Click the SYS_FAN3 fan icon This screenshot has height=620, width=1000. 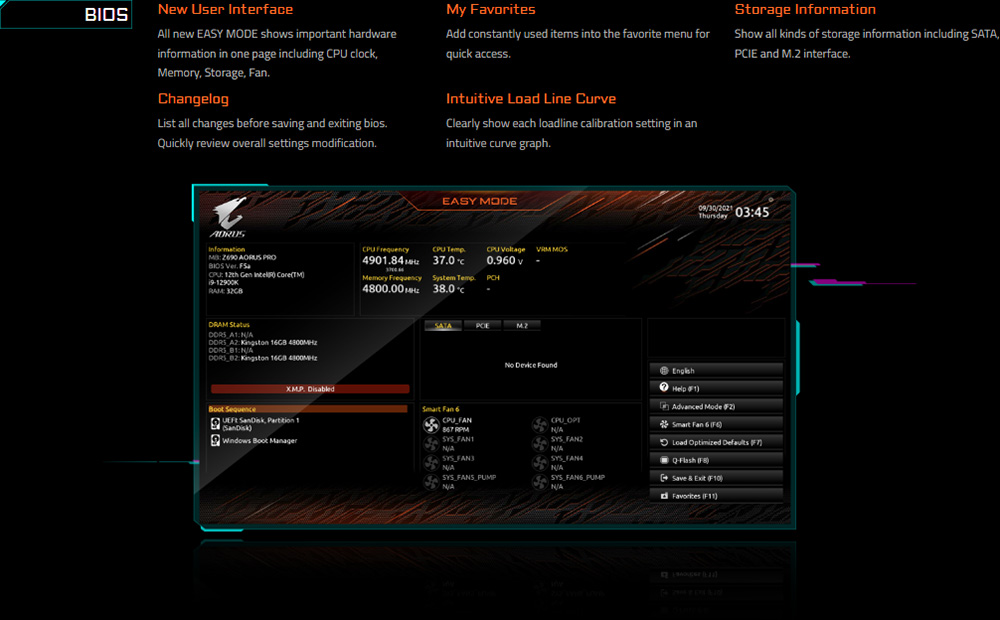[x=431, y=463]
